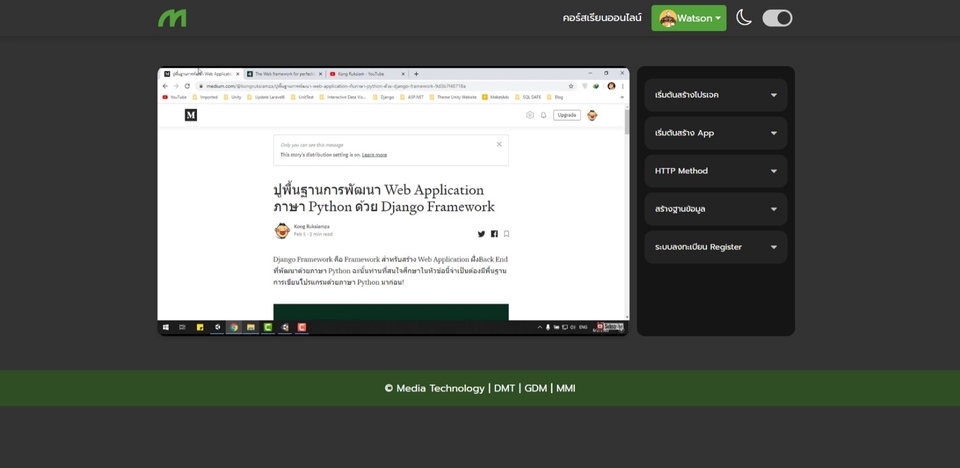Image resolution: width=960 pixels, height=468 pixels.
Task: Switch to the 'Kong Ruksiam - YouTube' tab
Action: pos(367,74)
